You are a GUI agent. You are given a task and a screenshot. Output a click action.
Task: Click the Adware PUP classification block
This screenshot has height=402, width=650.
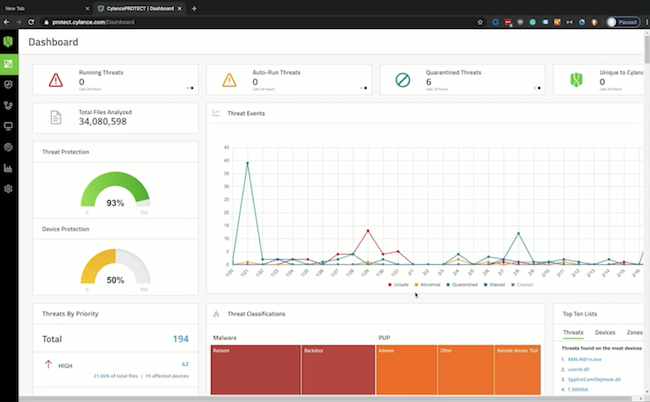click(x=406, y=370)
